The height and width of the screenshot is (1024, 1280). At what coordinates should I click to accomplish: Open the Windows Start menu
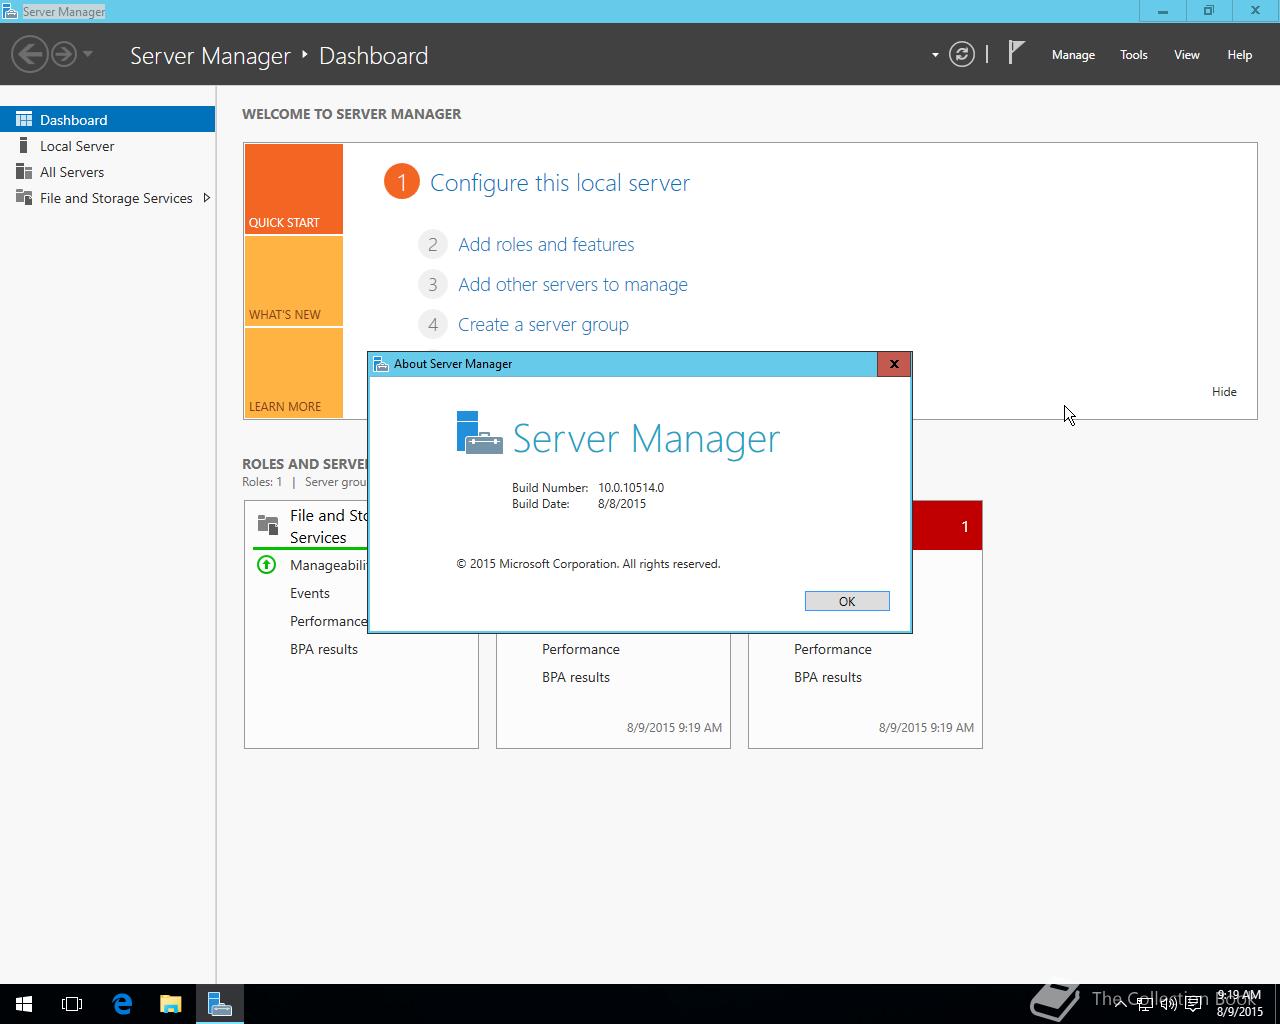(24, 1004)
